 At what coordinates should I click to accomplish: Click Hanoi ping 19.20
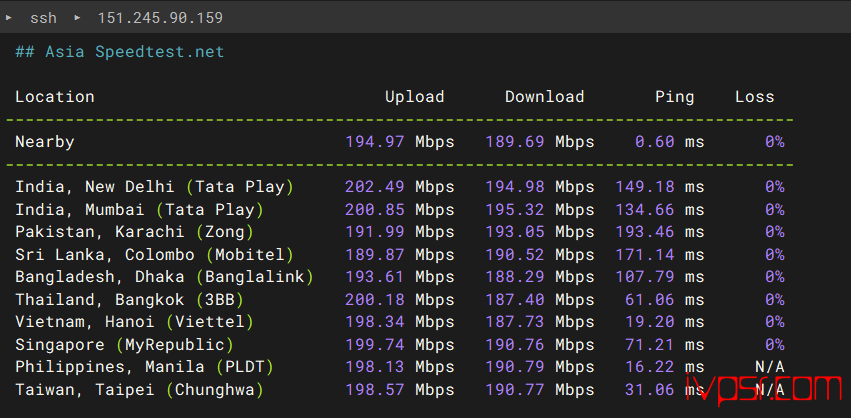point(650,322)
